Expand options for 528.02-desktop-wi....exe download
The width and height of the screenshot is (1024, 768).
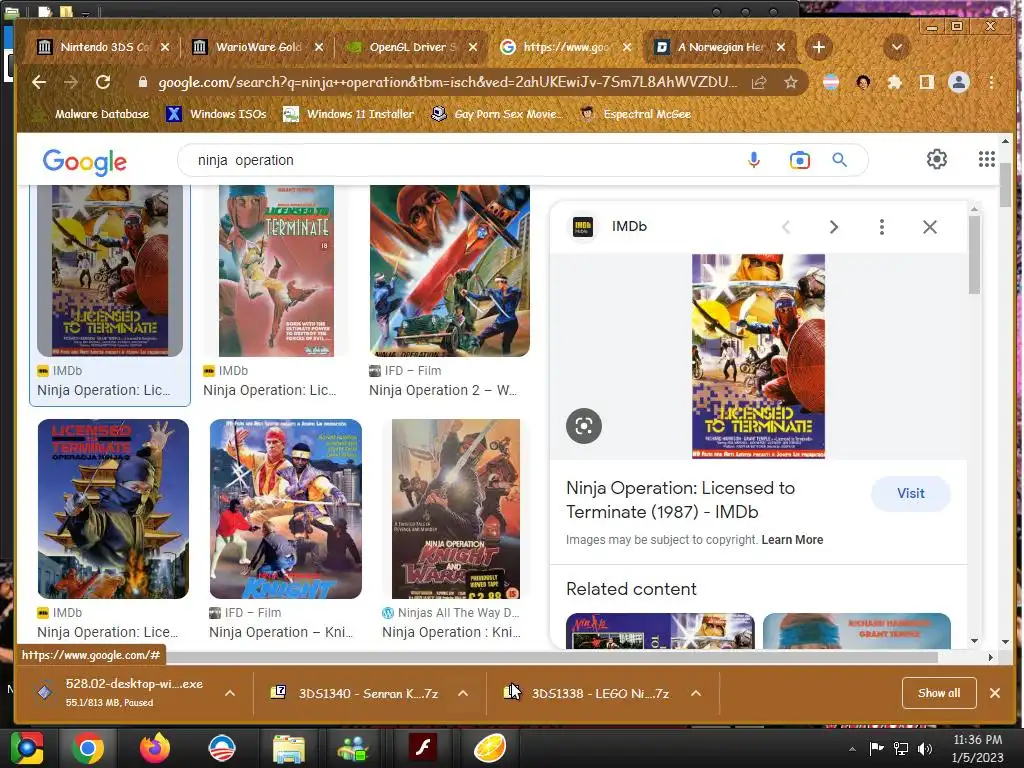click(230, 694)
